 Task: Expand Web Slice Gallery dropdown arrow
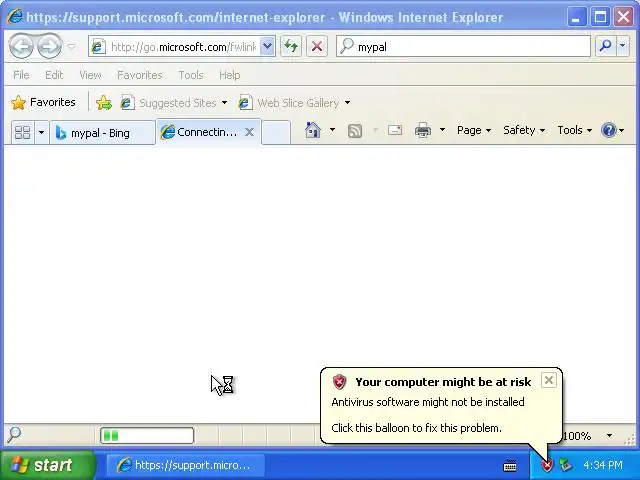coord(347,102)
